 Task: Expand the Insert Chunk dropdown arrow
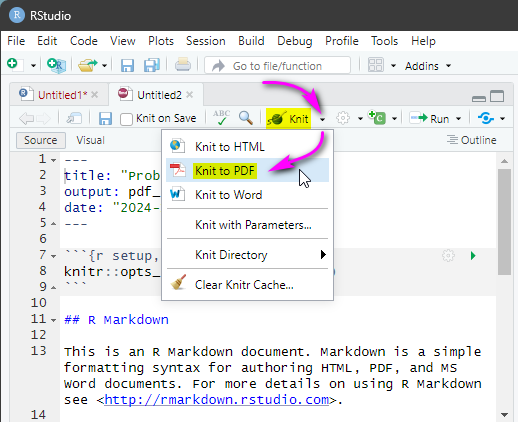click(394, 119)
